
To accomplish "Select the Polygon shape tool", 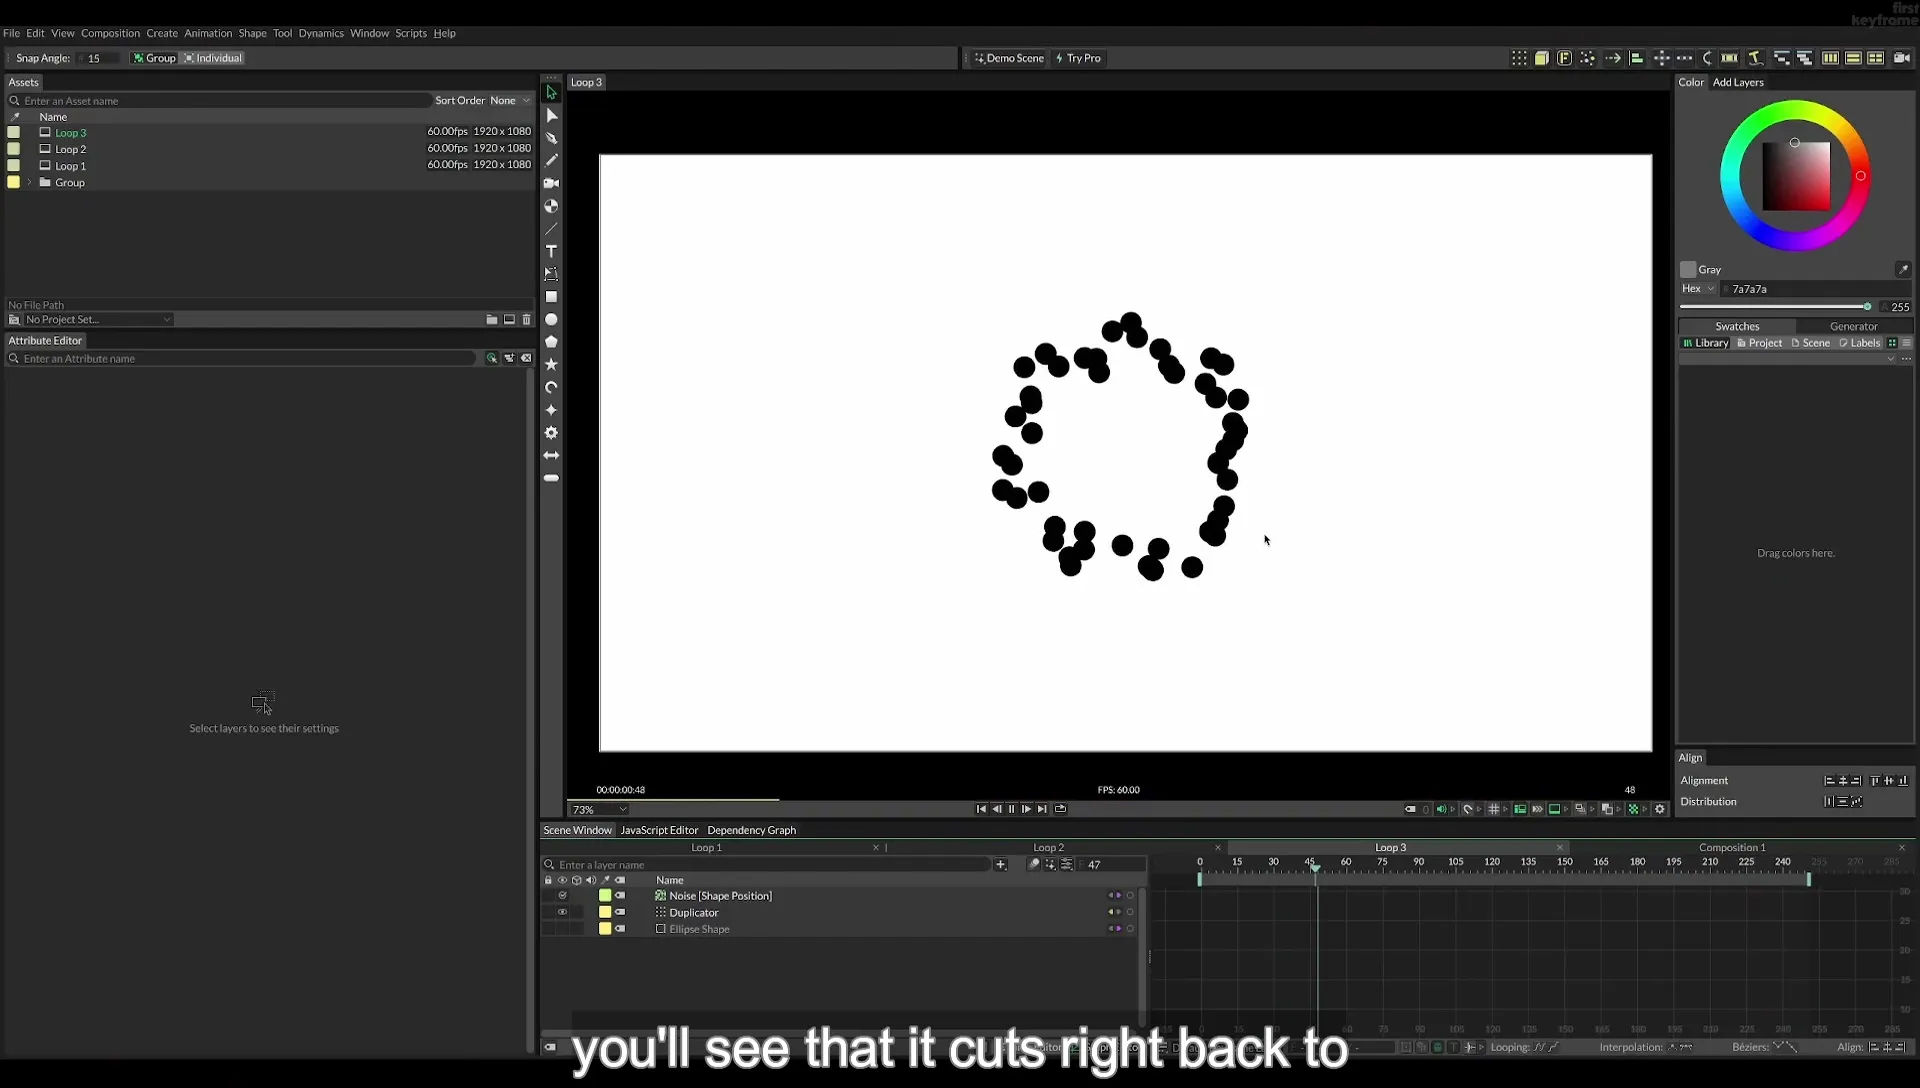I will (x=551, y=342).
